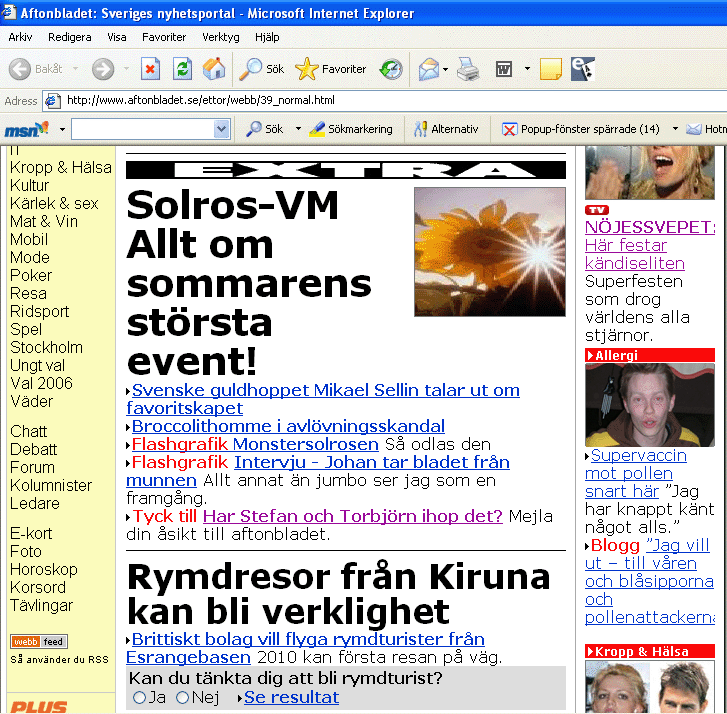Viewport: 727px width, 714px height.
Task: Select the Nej radio button
Action: 183,697
